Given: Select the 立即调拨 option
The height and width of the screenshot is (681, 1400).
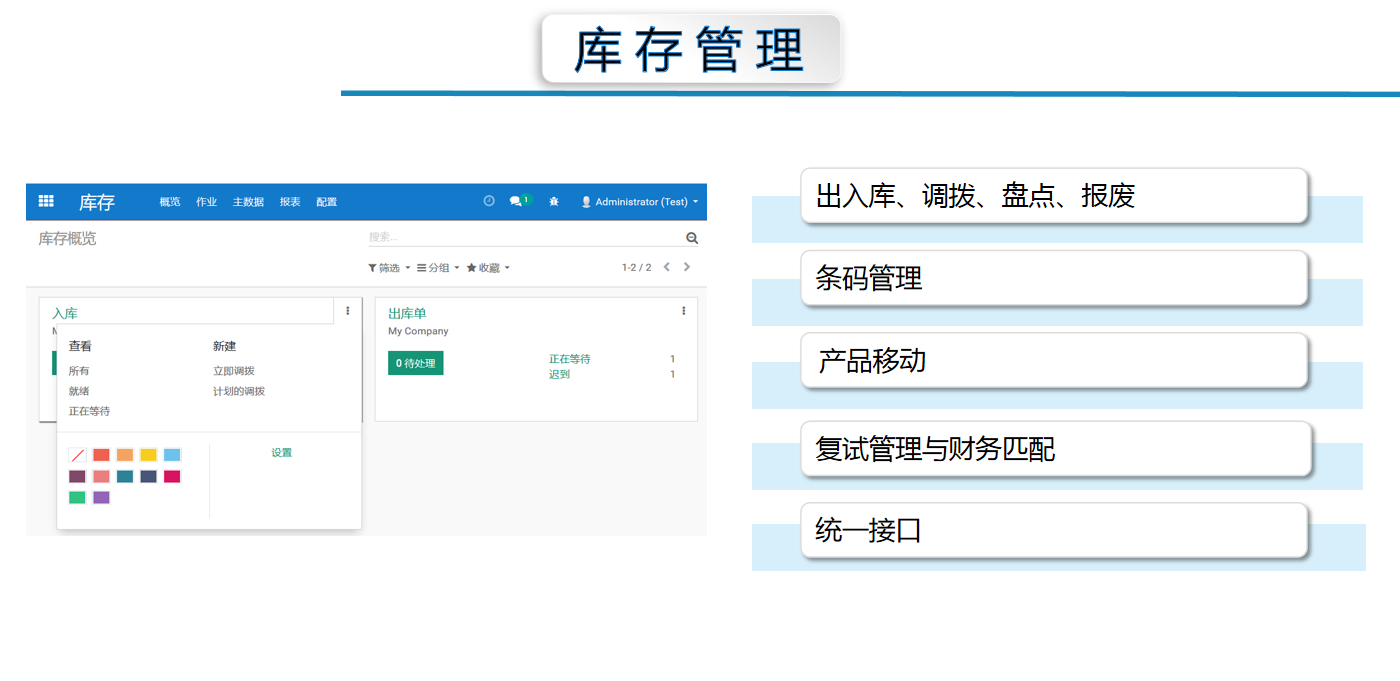Looking at the screenshot, I should 232,370.
